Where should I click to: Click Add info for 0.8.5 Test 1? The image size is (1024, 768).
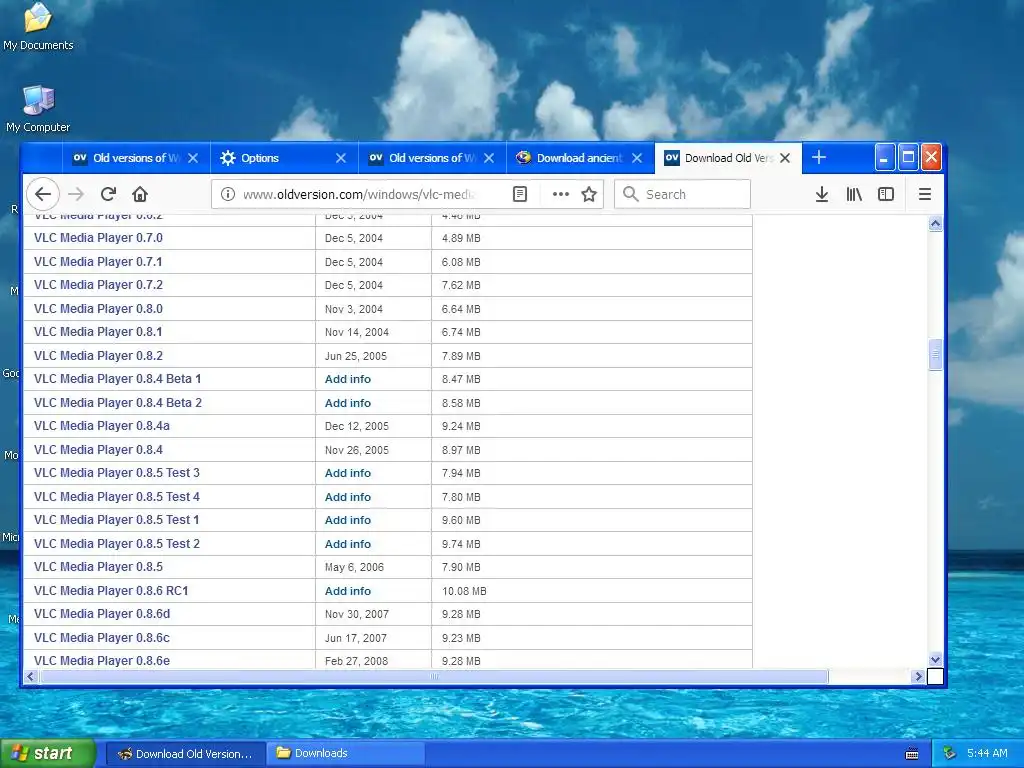tap(347, 520)
